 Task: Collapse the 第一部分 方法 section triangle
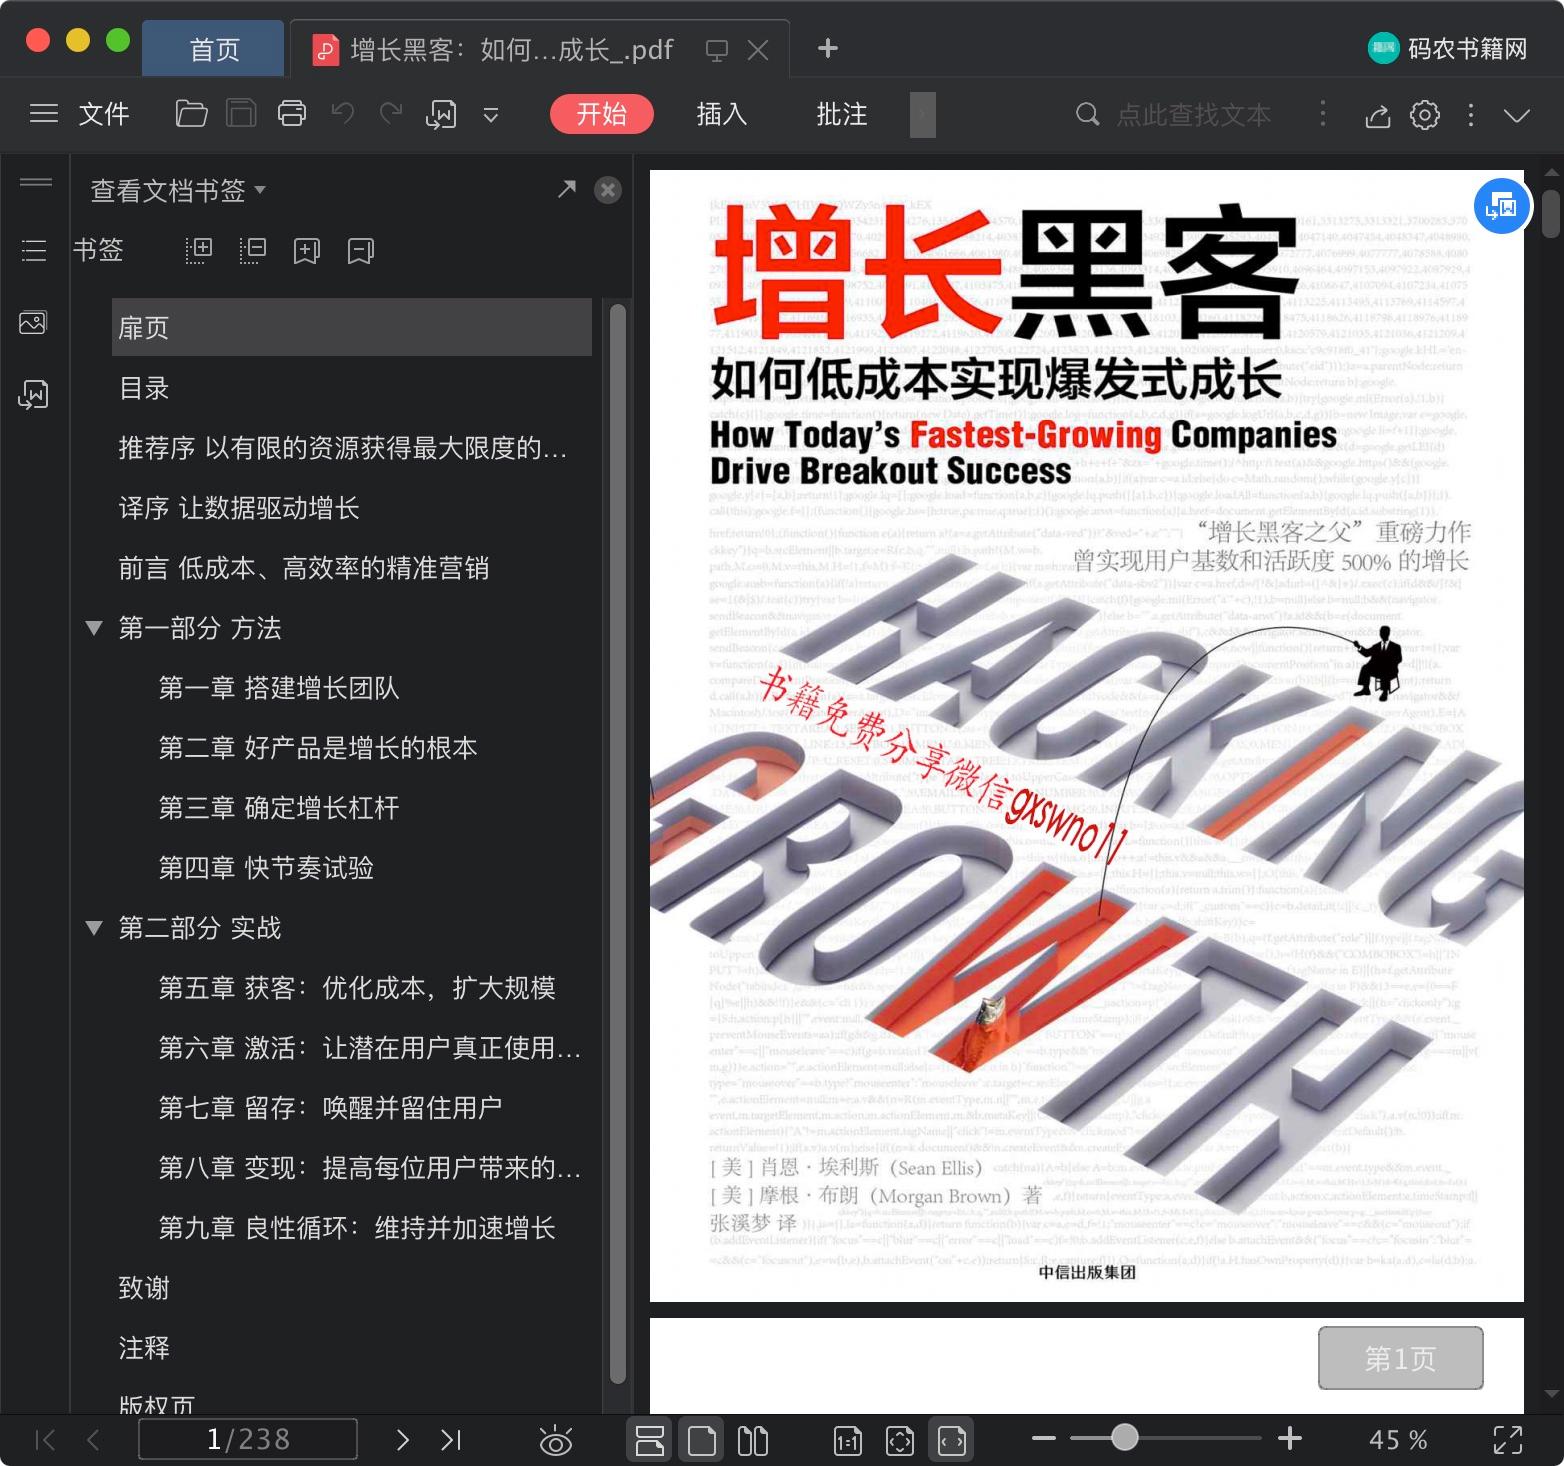(94, 628)
